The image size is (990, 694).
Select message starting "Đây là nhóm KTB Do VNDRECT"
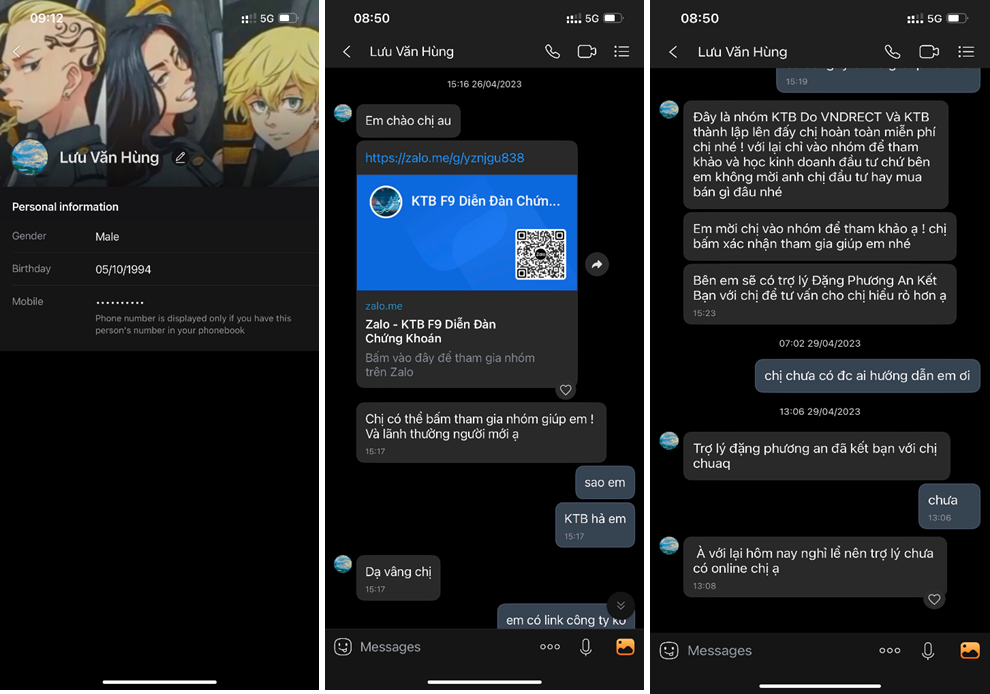click(816, 155)
